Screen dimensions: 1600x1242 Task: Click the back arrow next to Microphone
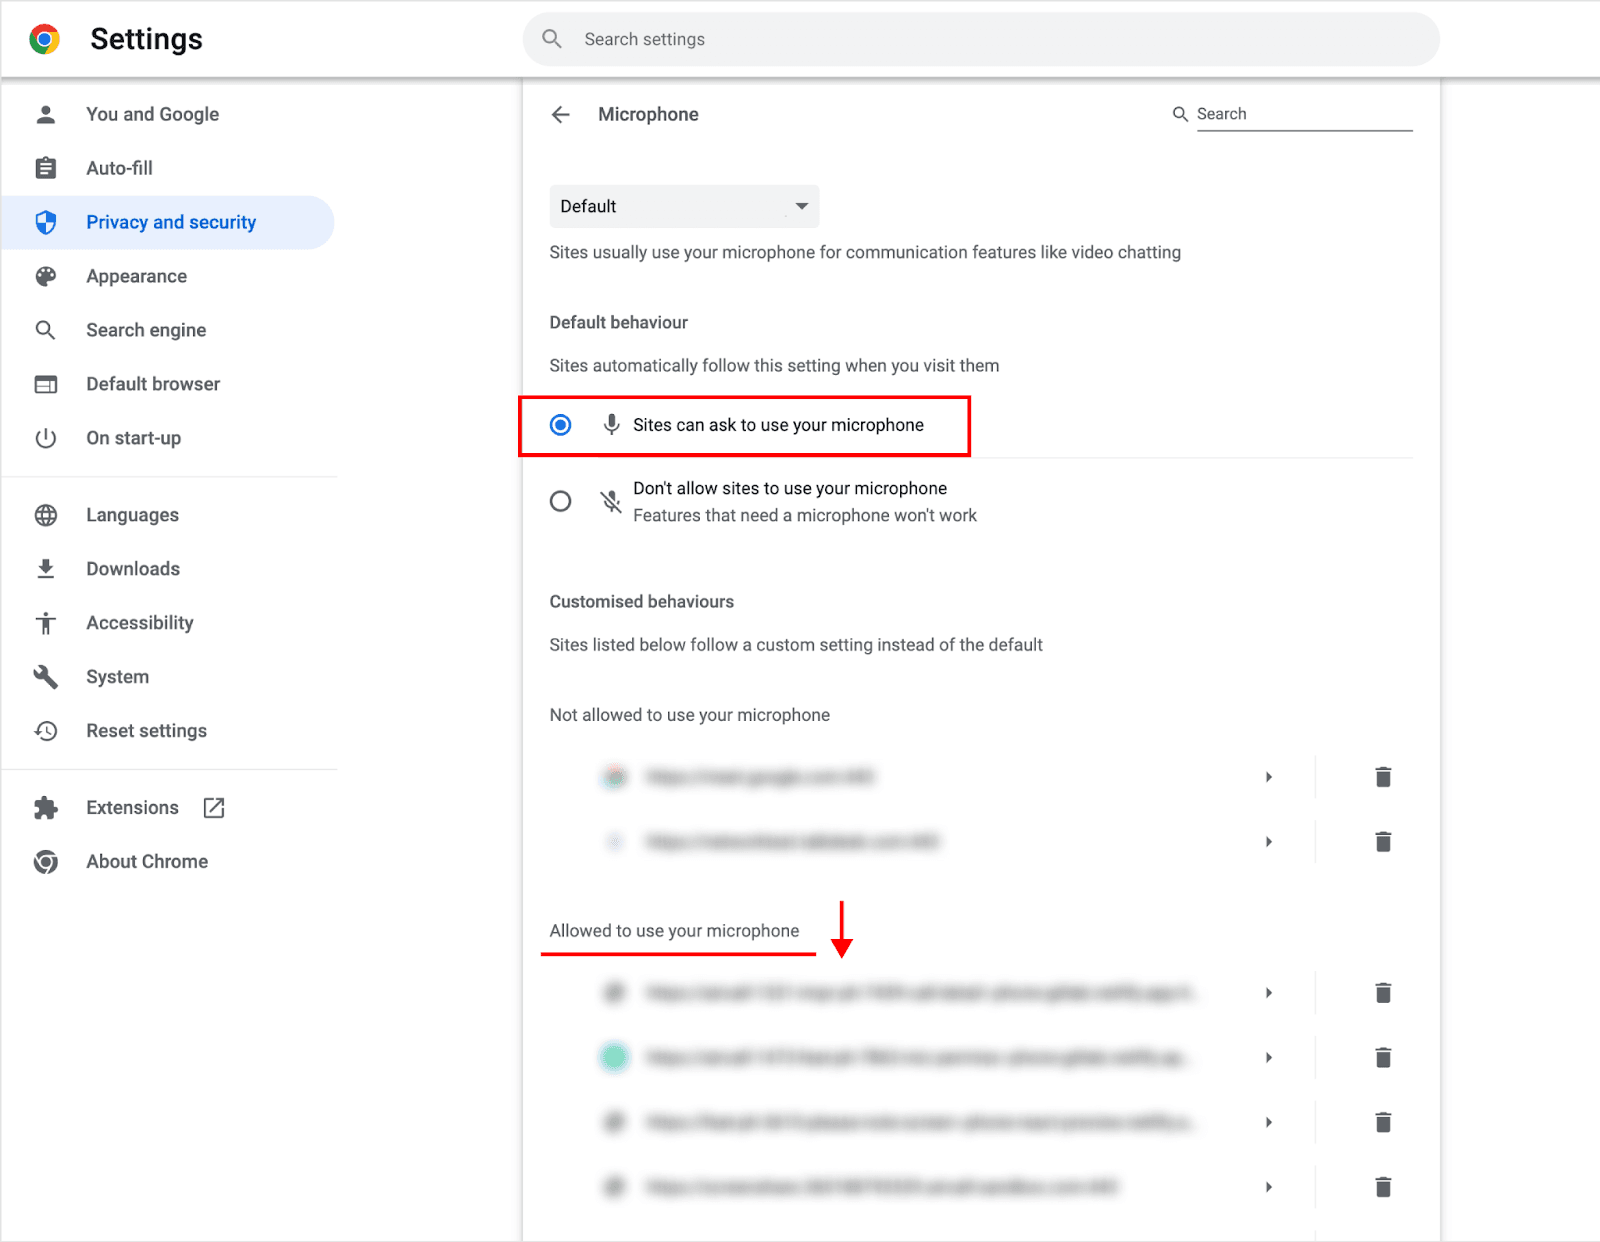[561, 114]
